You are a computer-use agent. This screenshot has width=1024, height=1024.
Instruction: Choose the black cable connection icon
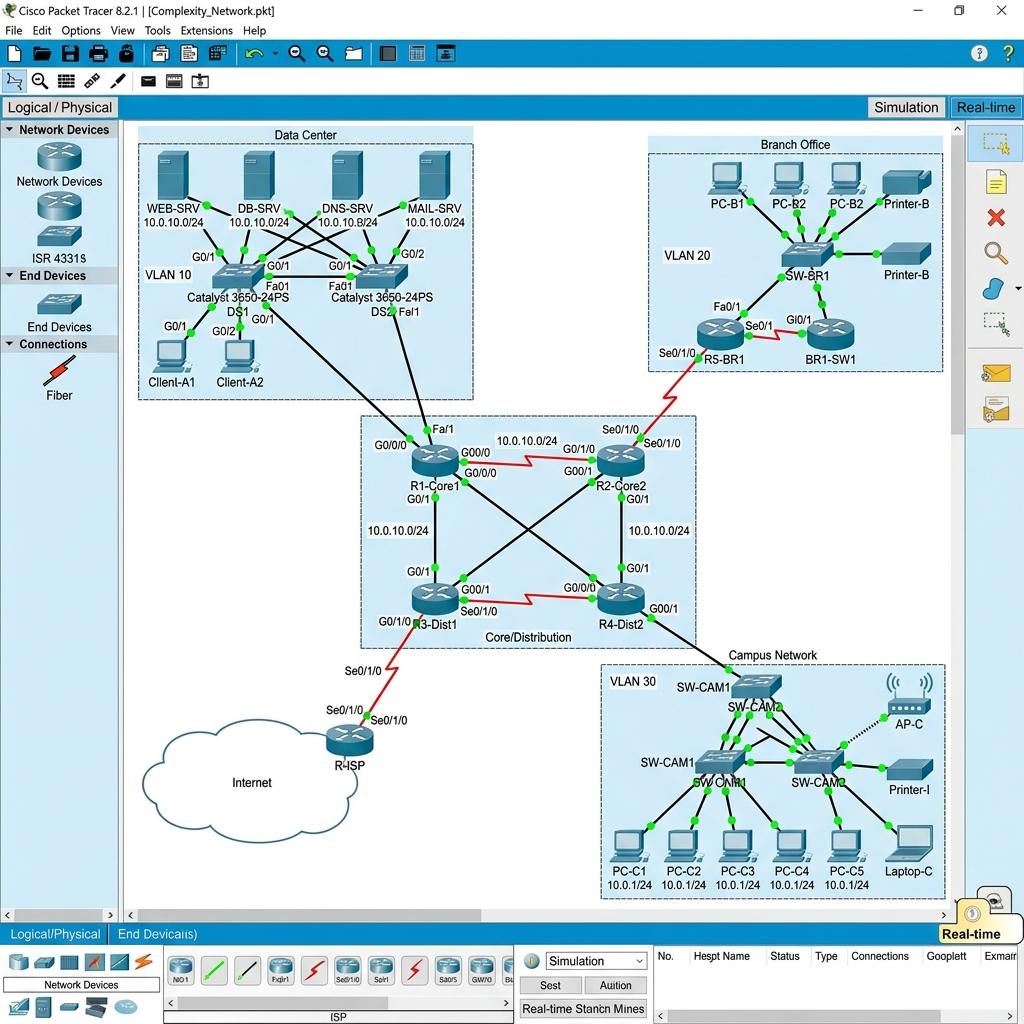(x=248, y=970)
